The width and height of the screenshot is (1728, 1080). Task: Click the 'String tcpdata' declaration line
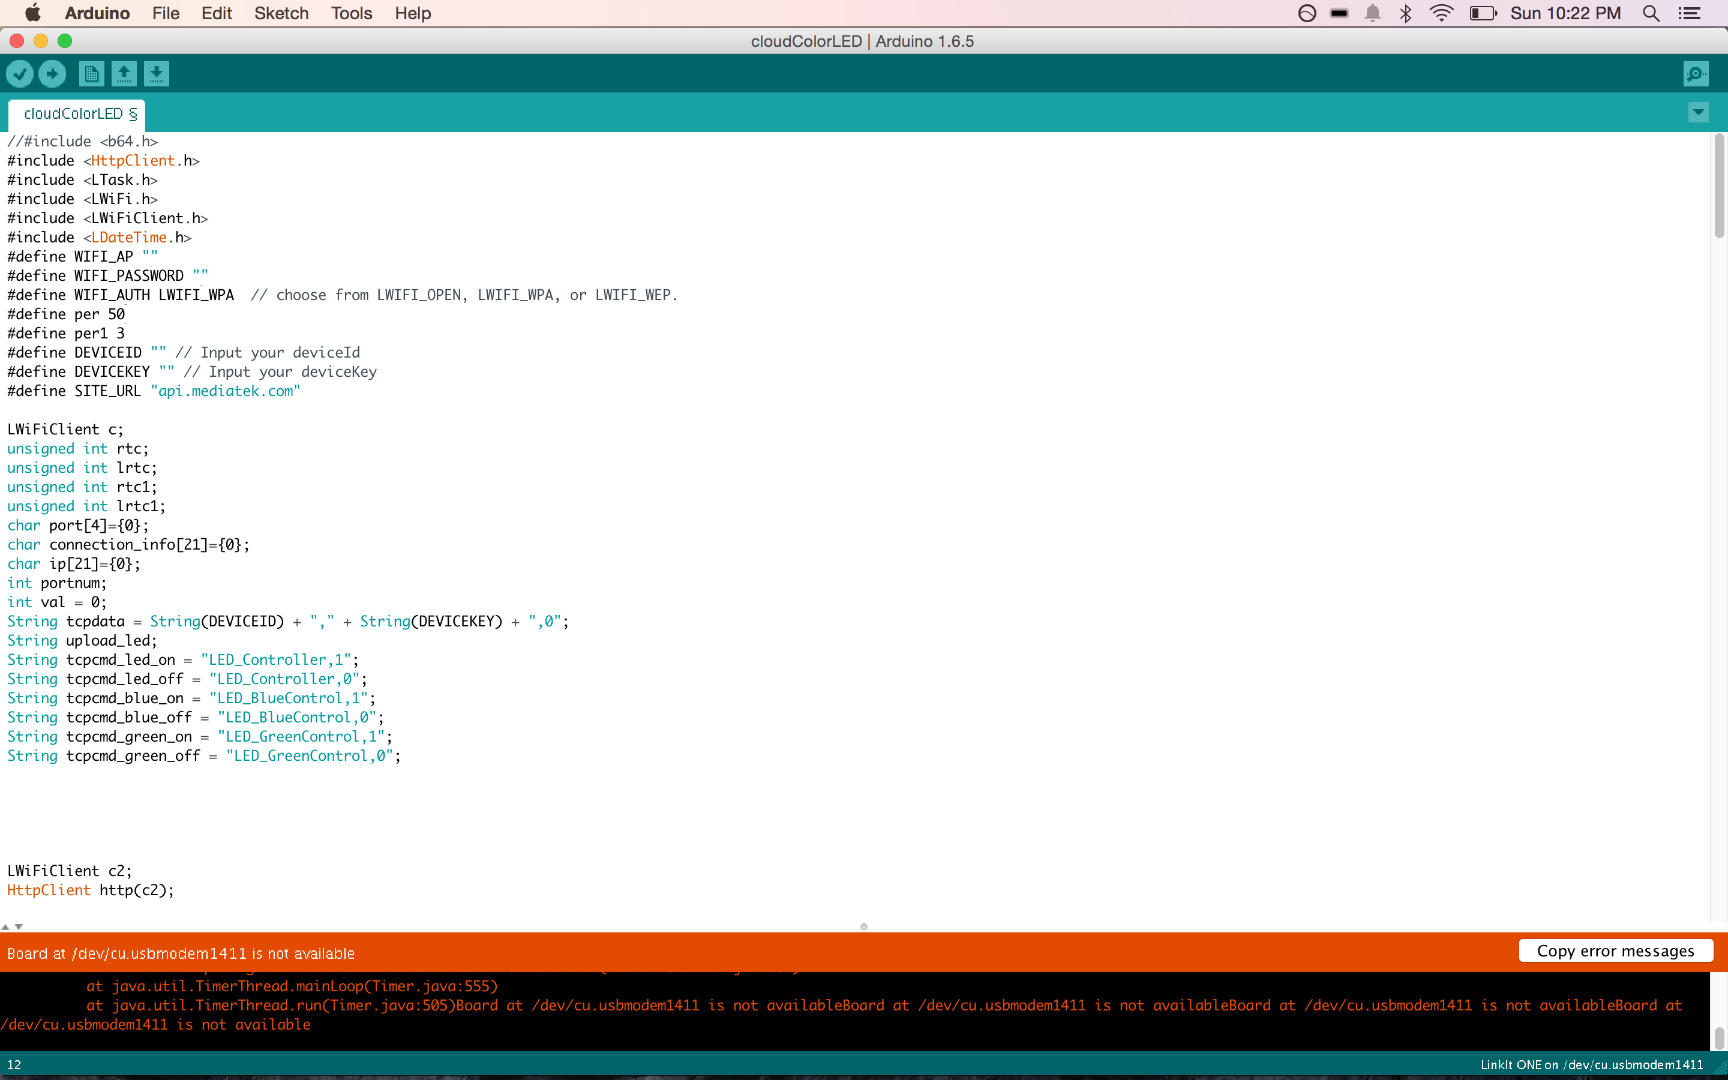click(x=288, y=621)
